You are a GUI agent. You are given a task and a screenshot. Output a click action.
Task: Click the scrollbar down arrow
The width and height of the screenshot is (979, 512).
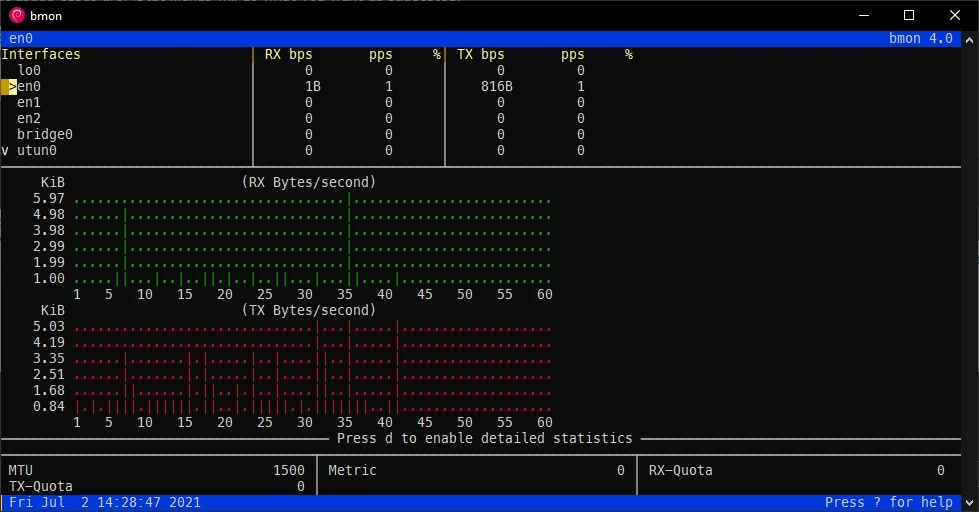click(970, 503)
